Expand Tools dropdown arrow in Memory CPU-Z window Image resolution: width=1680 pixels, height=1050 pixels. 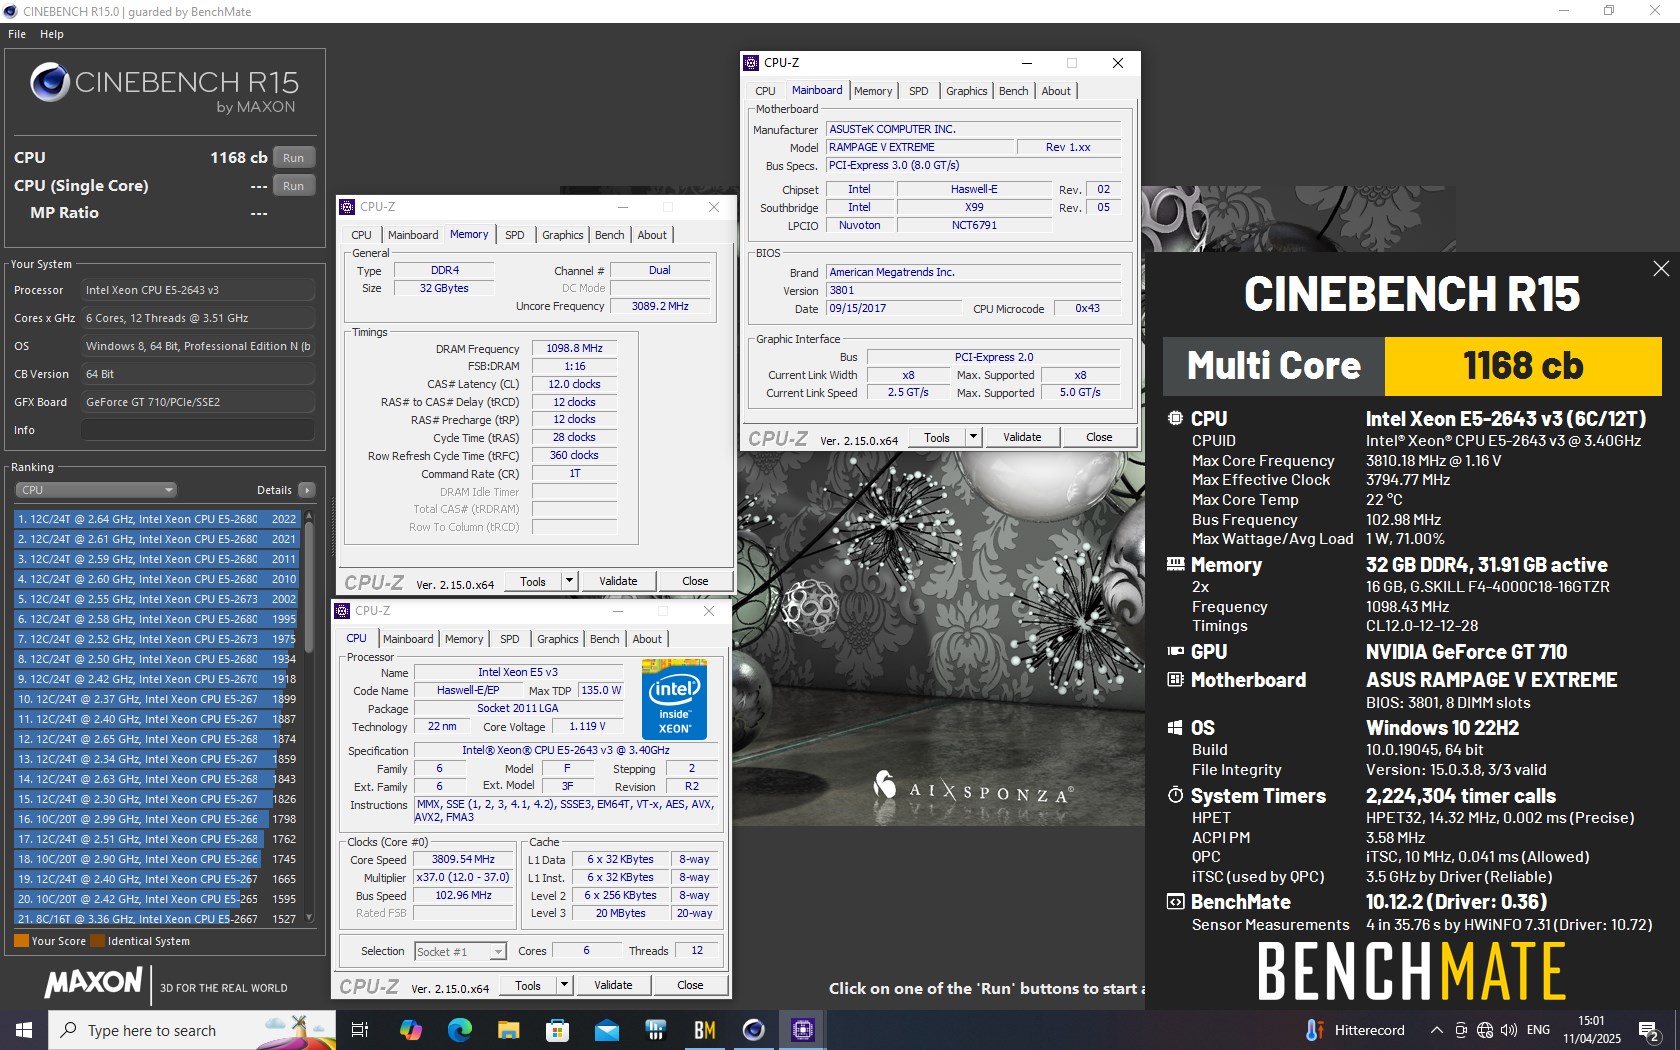pos(569,581)
